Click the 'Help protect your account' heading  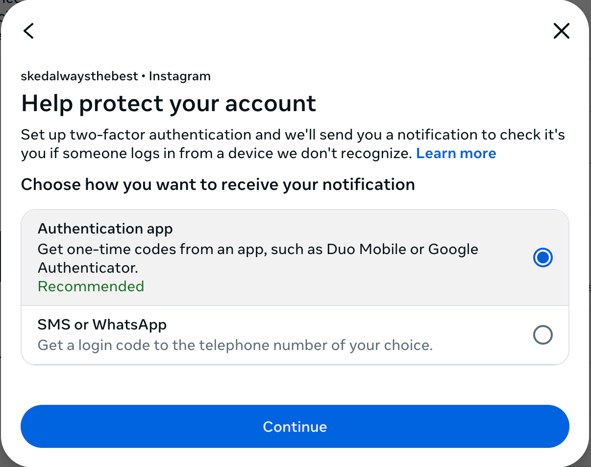click(168, 104)
